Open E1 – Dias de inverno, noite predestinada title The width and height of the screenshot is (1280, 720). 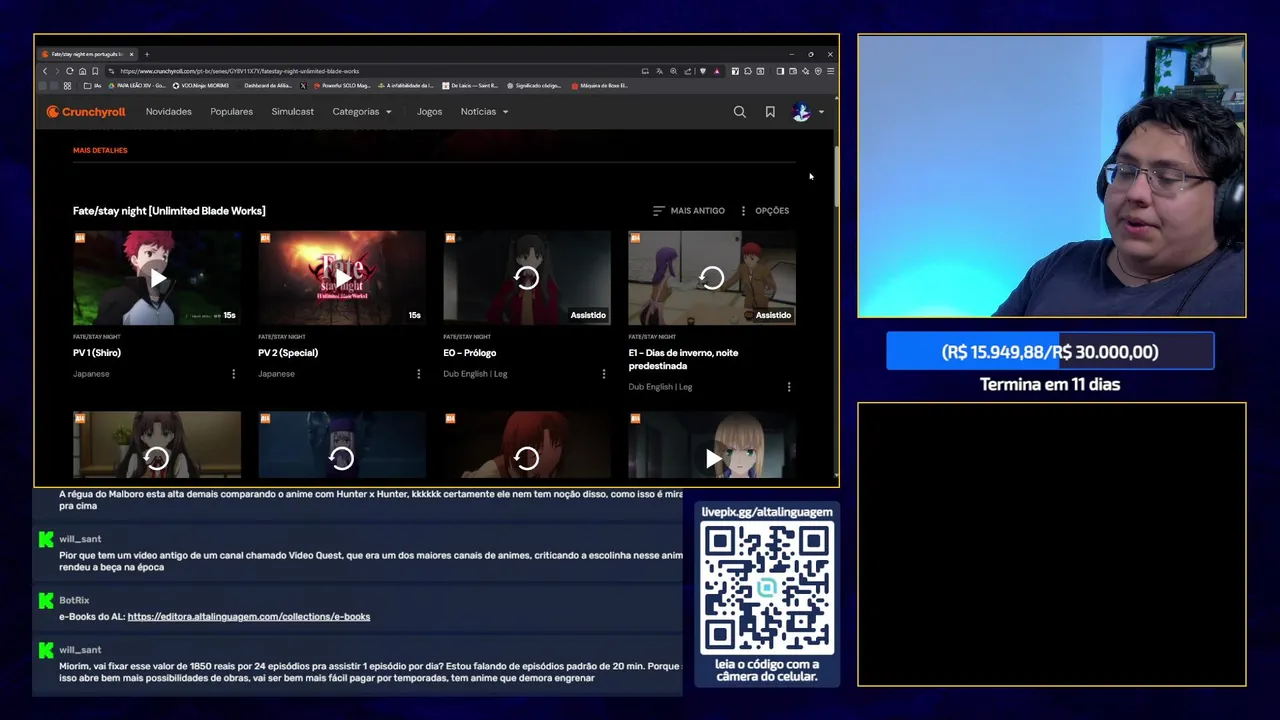point(683,359)
